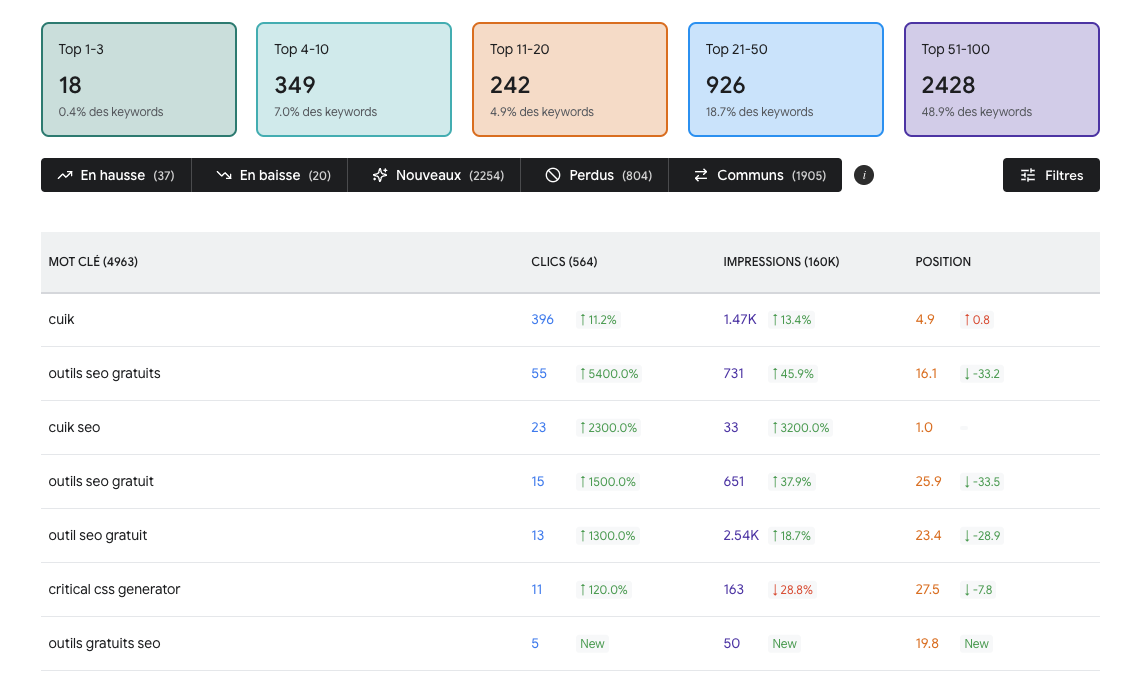
Task: Switch to the Communs (1905) tab
Action: (x=755, y=175)
